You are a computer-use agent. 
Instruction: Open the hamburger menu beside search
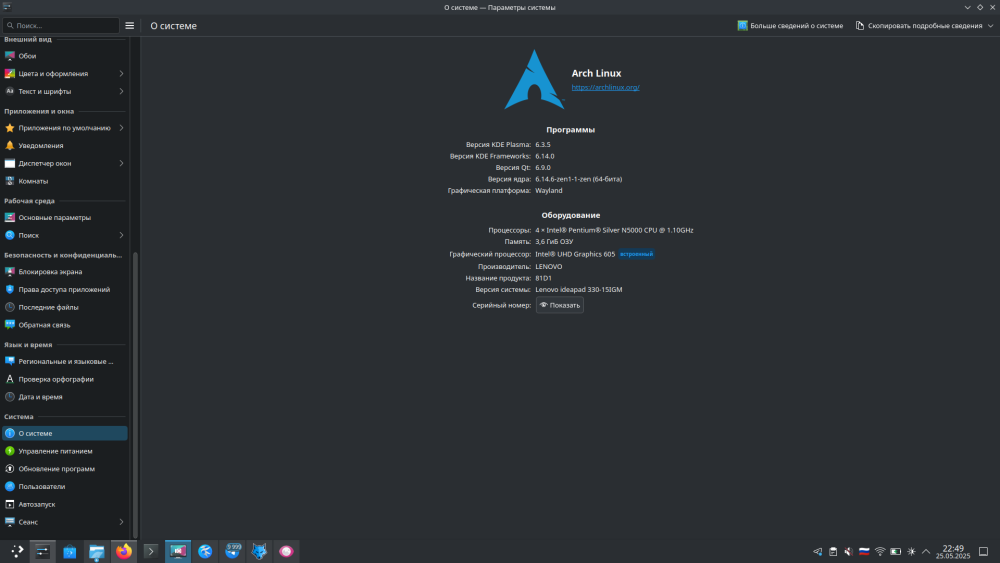tap(129, 26)
